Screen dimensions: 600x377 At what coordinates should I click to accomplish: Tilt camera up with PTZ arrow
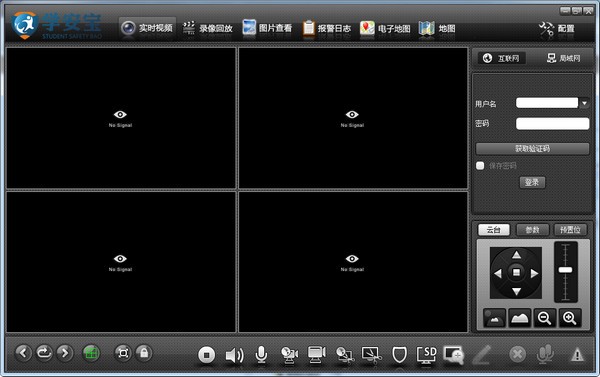pyautogui.click(x=516, y=255)
